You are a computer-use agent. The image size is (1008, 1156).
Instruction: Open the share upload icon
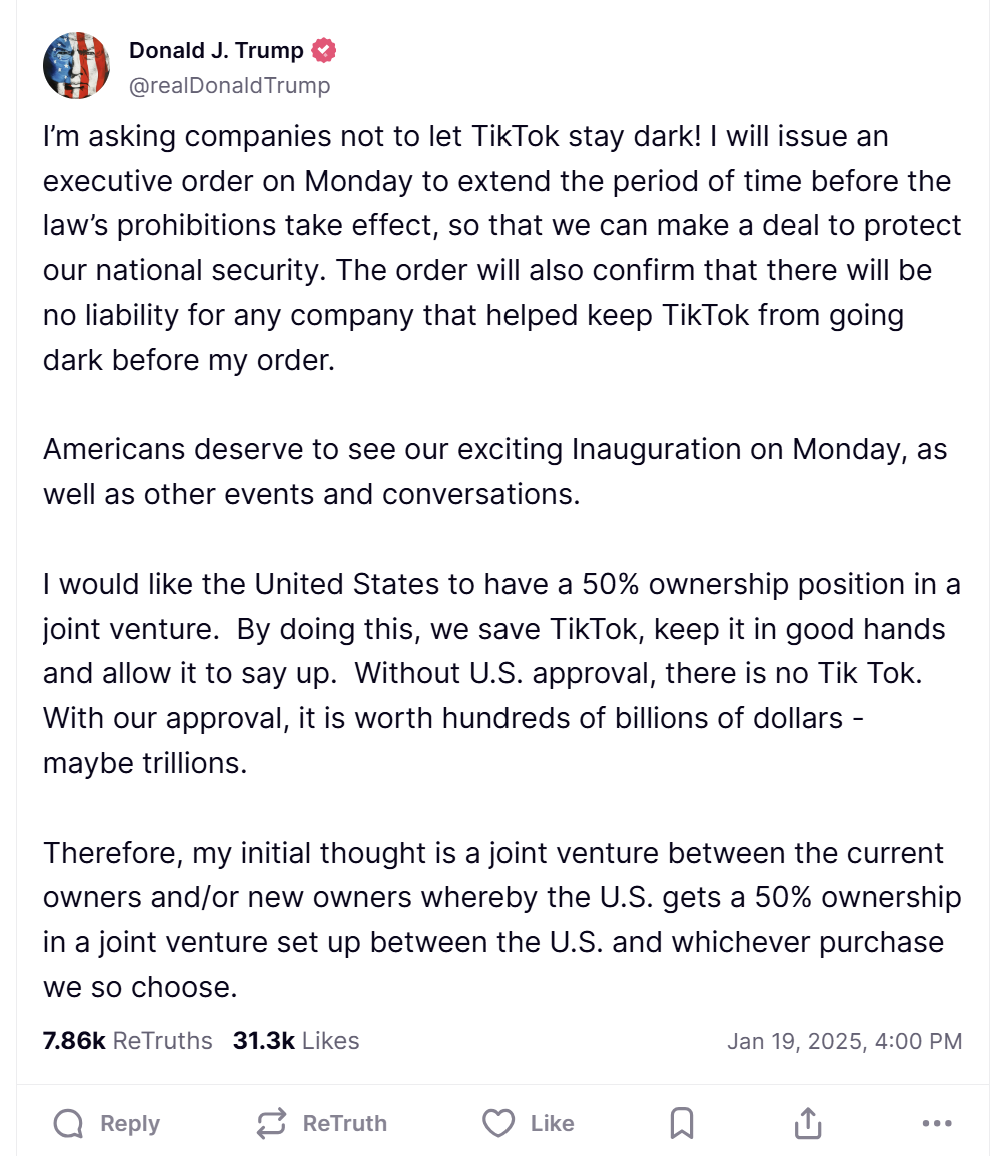tap(808, 1123)
